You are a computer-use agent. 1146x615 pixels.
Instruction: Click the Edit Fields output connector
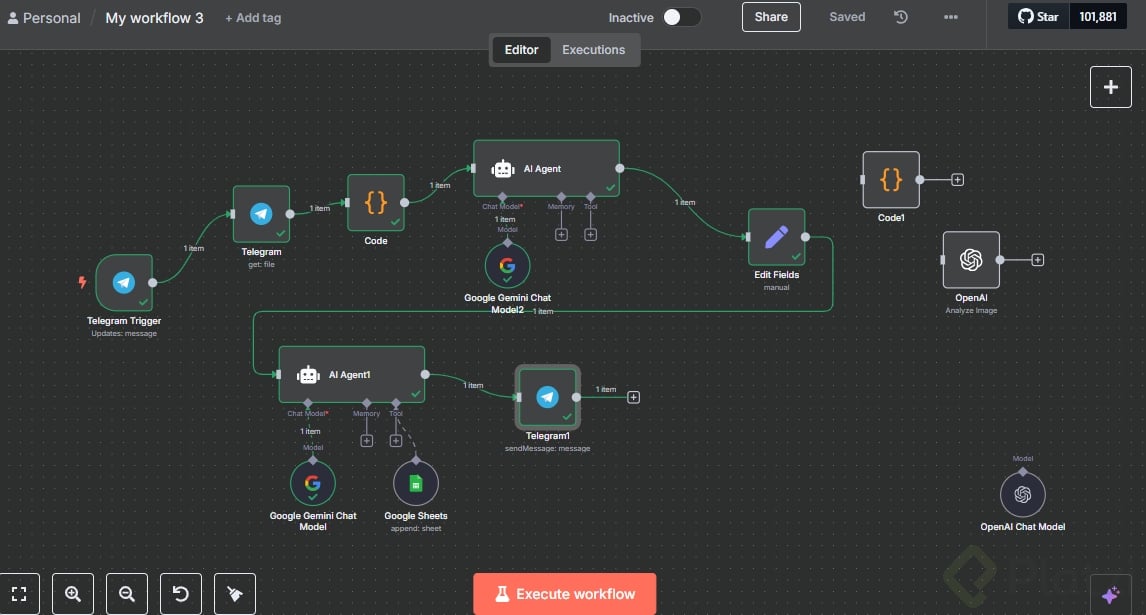coord(805,237)
